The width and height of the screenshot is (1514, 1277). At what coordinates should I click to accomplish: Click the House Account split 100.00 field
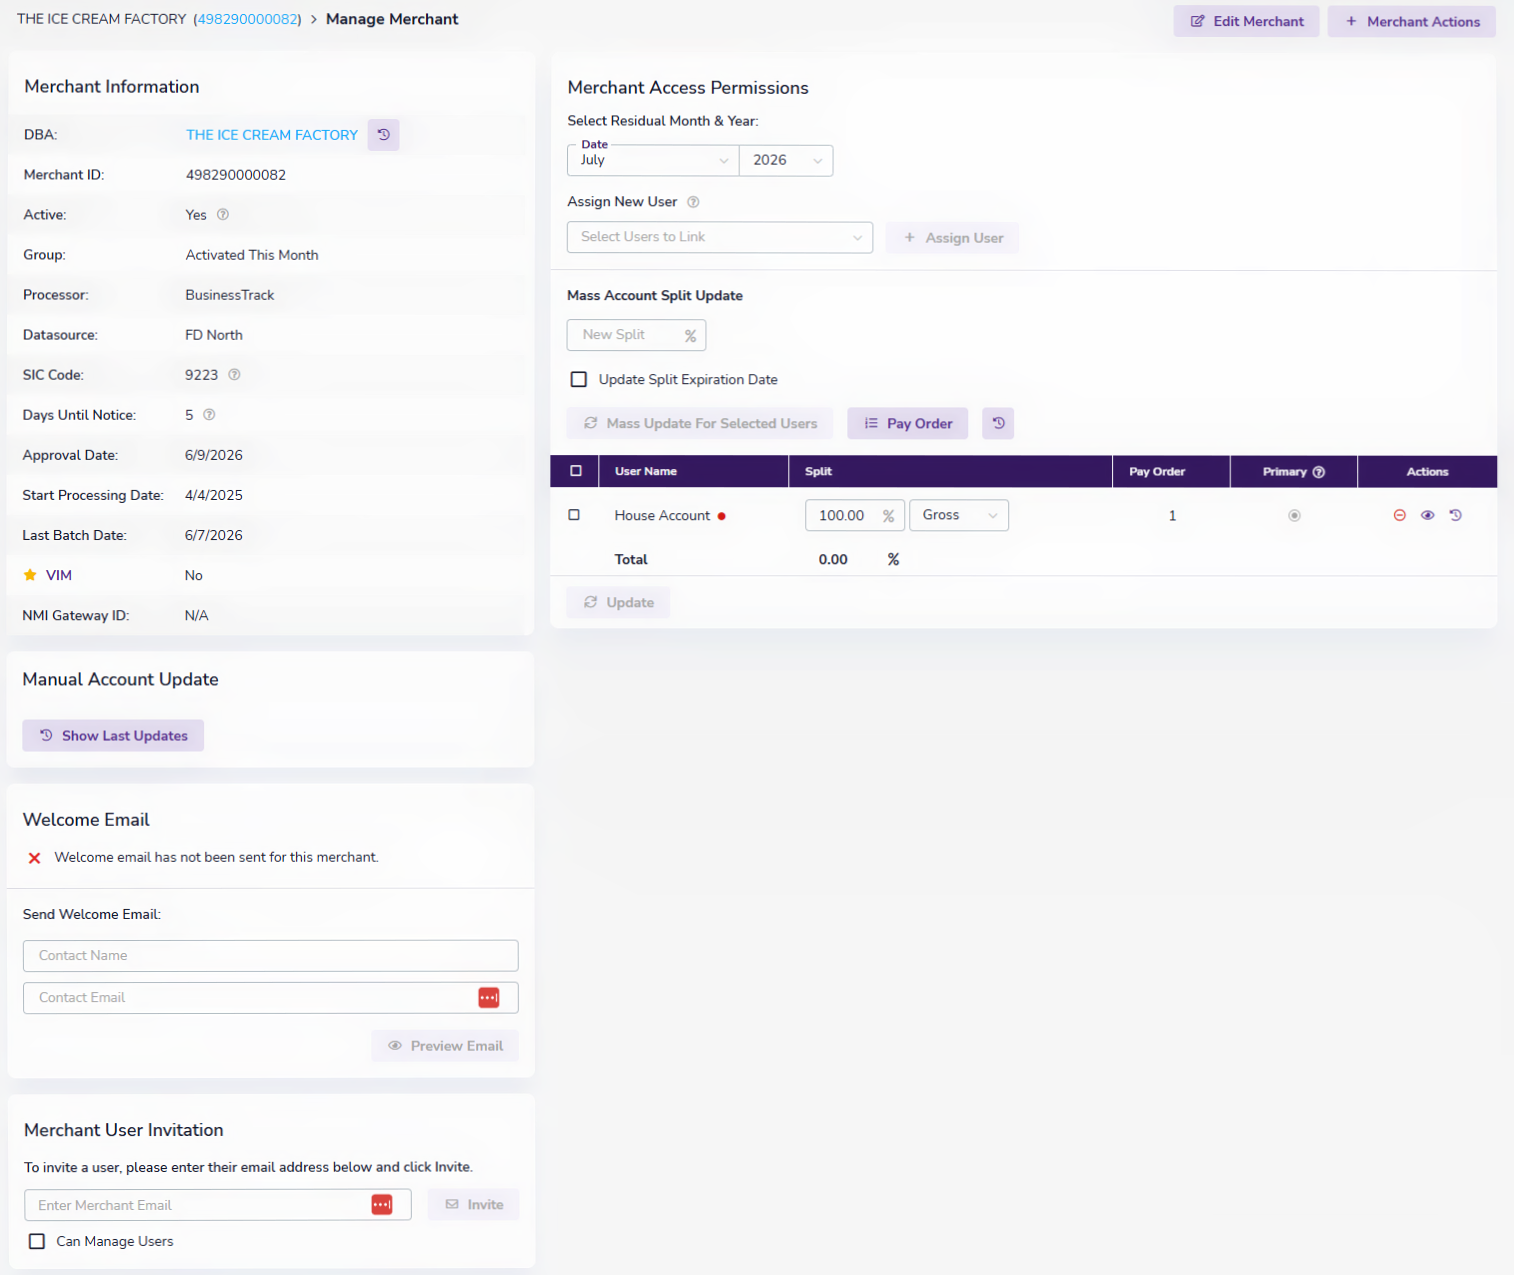point(855,515)
